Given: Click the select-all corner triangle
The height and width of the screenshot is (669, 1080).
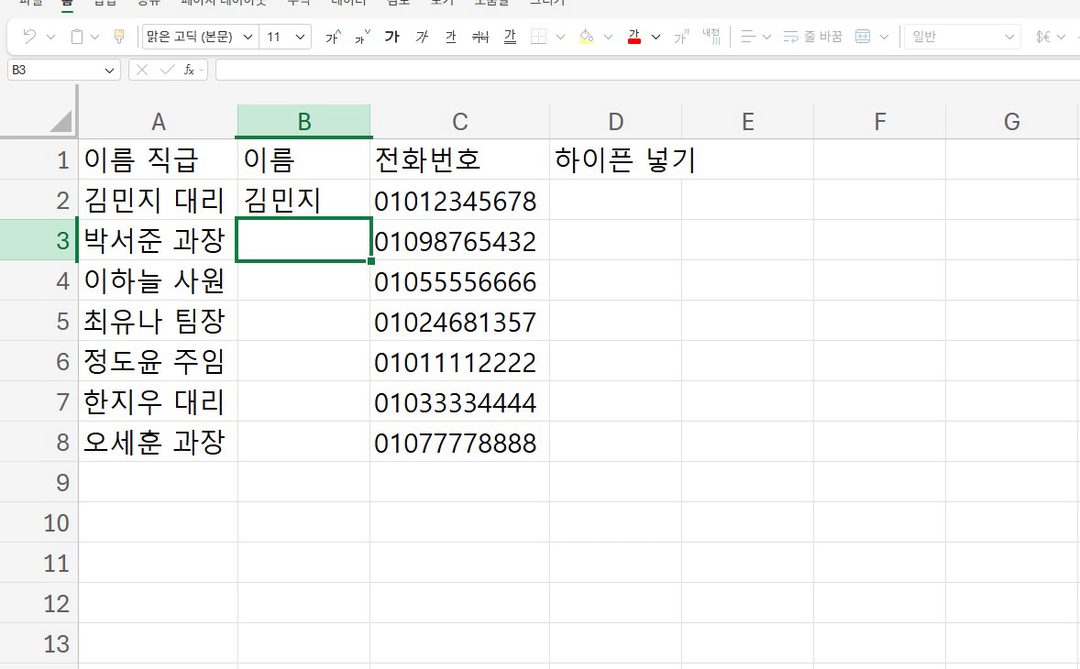Looking at the screenshot, I should 61,121.
